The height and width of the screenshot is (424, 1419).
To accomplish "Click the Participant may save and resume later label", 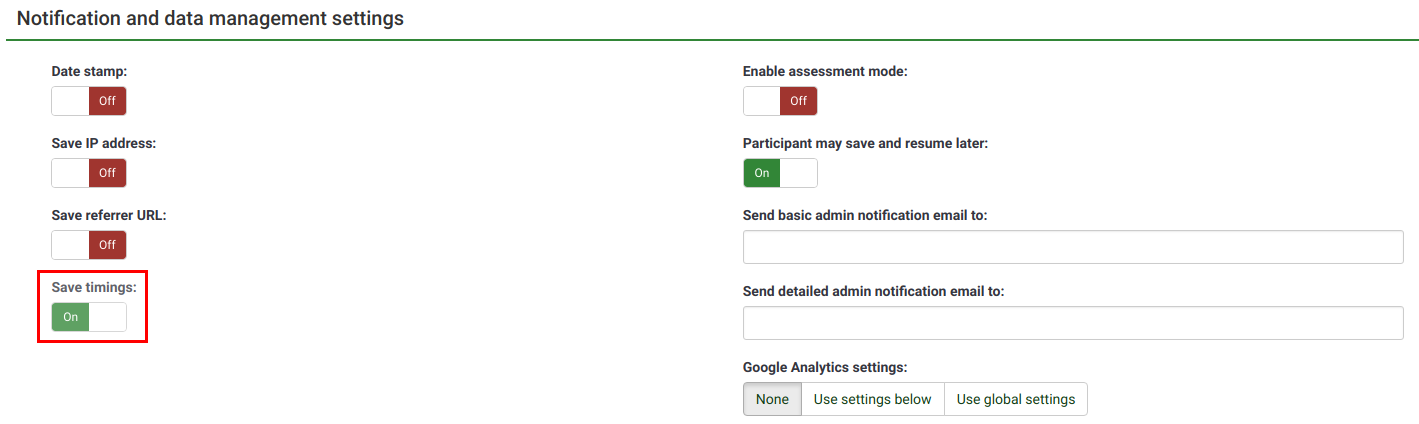I will (x=865, y=143).
